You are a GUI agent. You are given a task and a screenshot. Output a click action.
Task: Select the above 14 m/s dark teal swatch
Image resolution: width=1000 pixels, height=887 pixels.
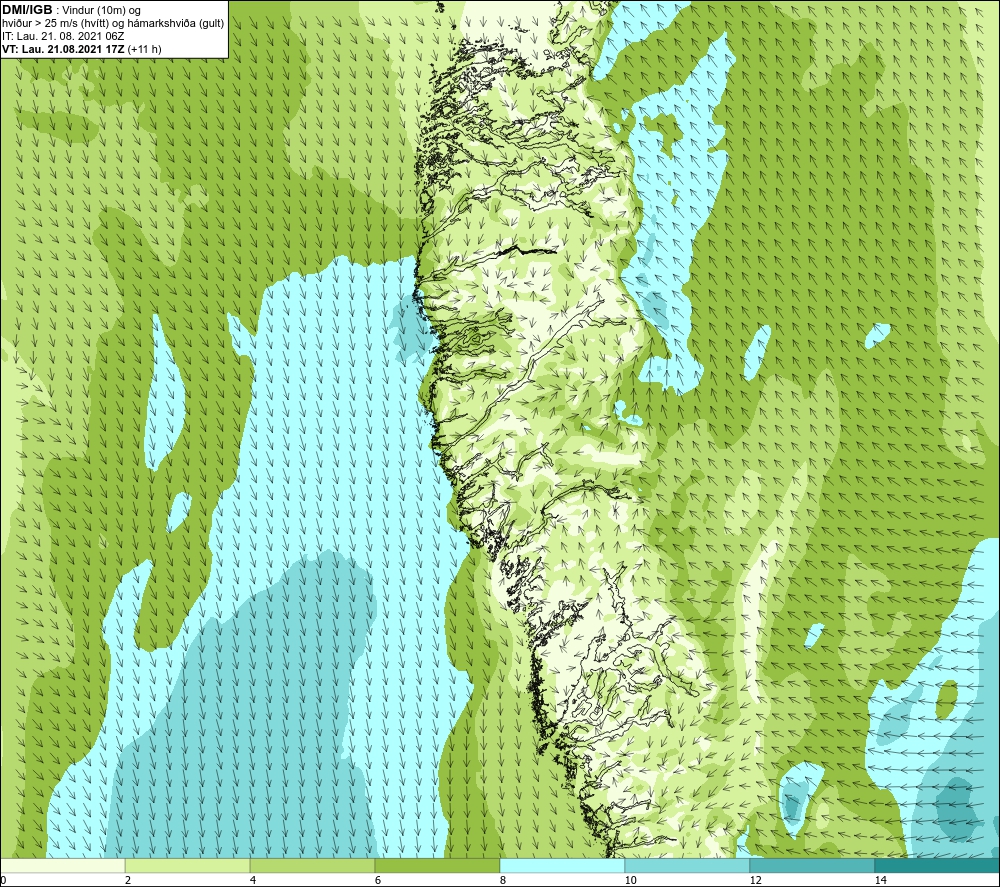938,865
